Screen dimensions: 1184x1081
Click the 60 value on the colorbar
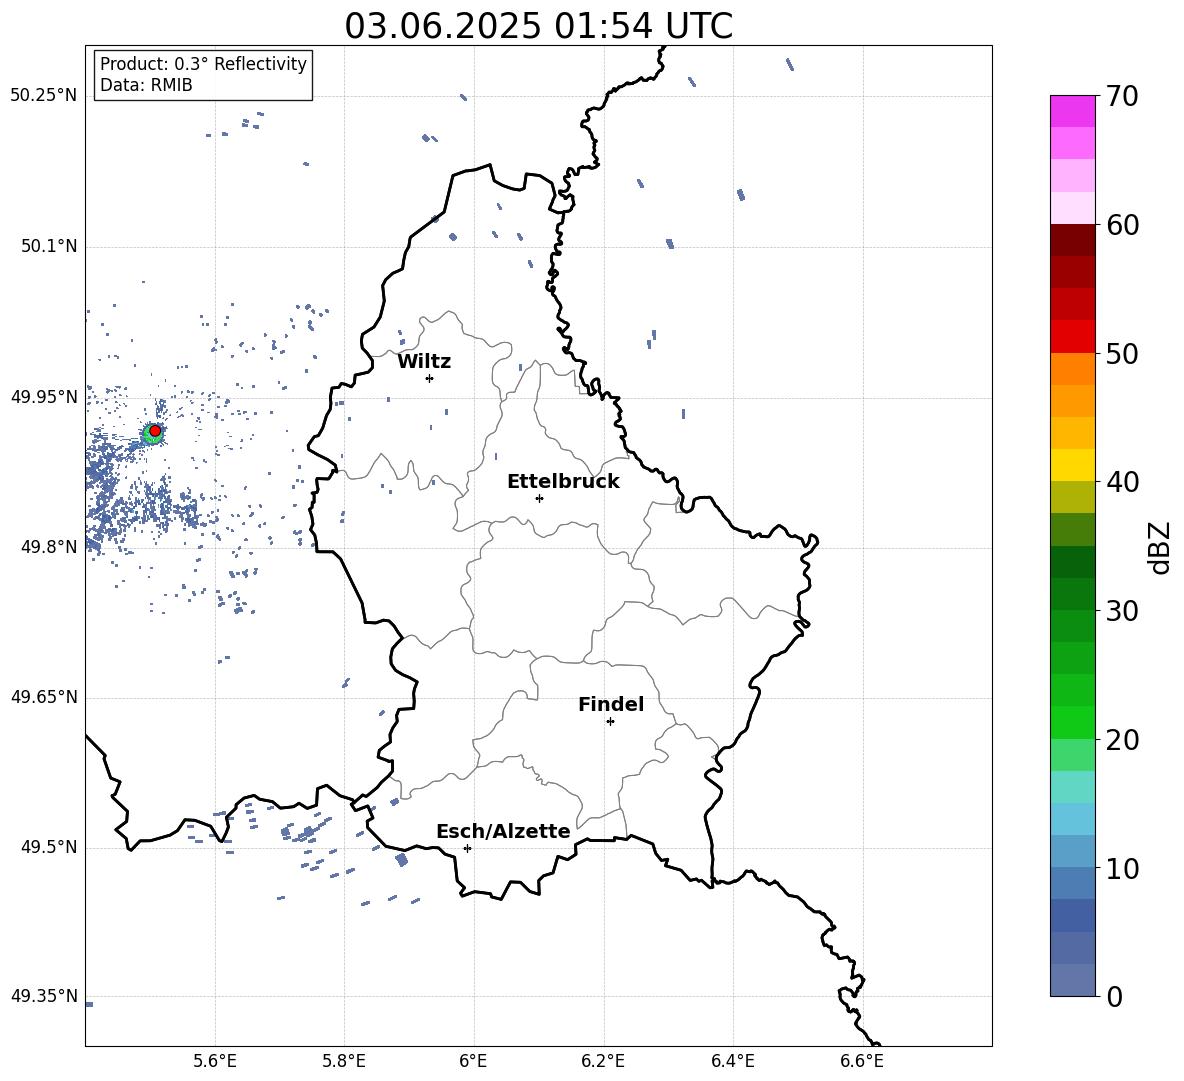[x=1122, y=225]
